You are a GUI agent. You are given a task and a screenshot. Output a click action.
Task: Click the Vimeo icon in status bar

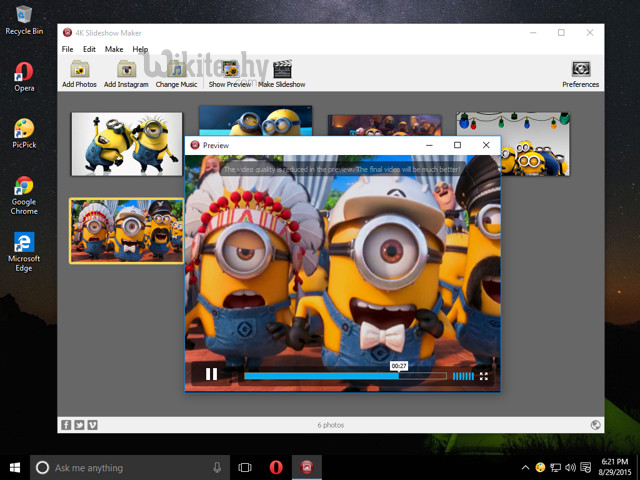click(x=93, y=425)
